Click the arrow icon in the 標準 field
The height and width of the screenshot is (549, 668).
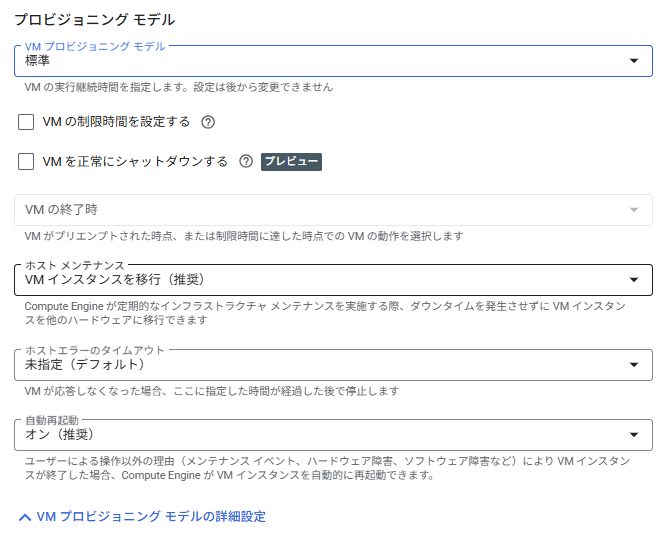pos(633,61)
